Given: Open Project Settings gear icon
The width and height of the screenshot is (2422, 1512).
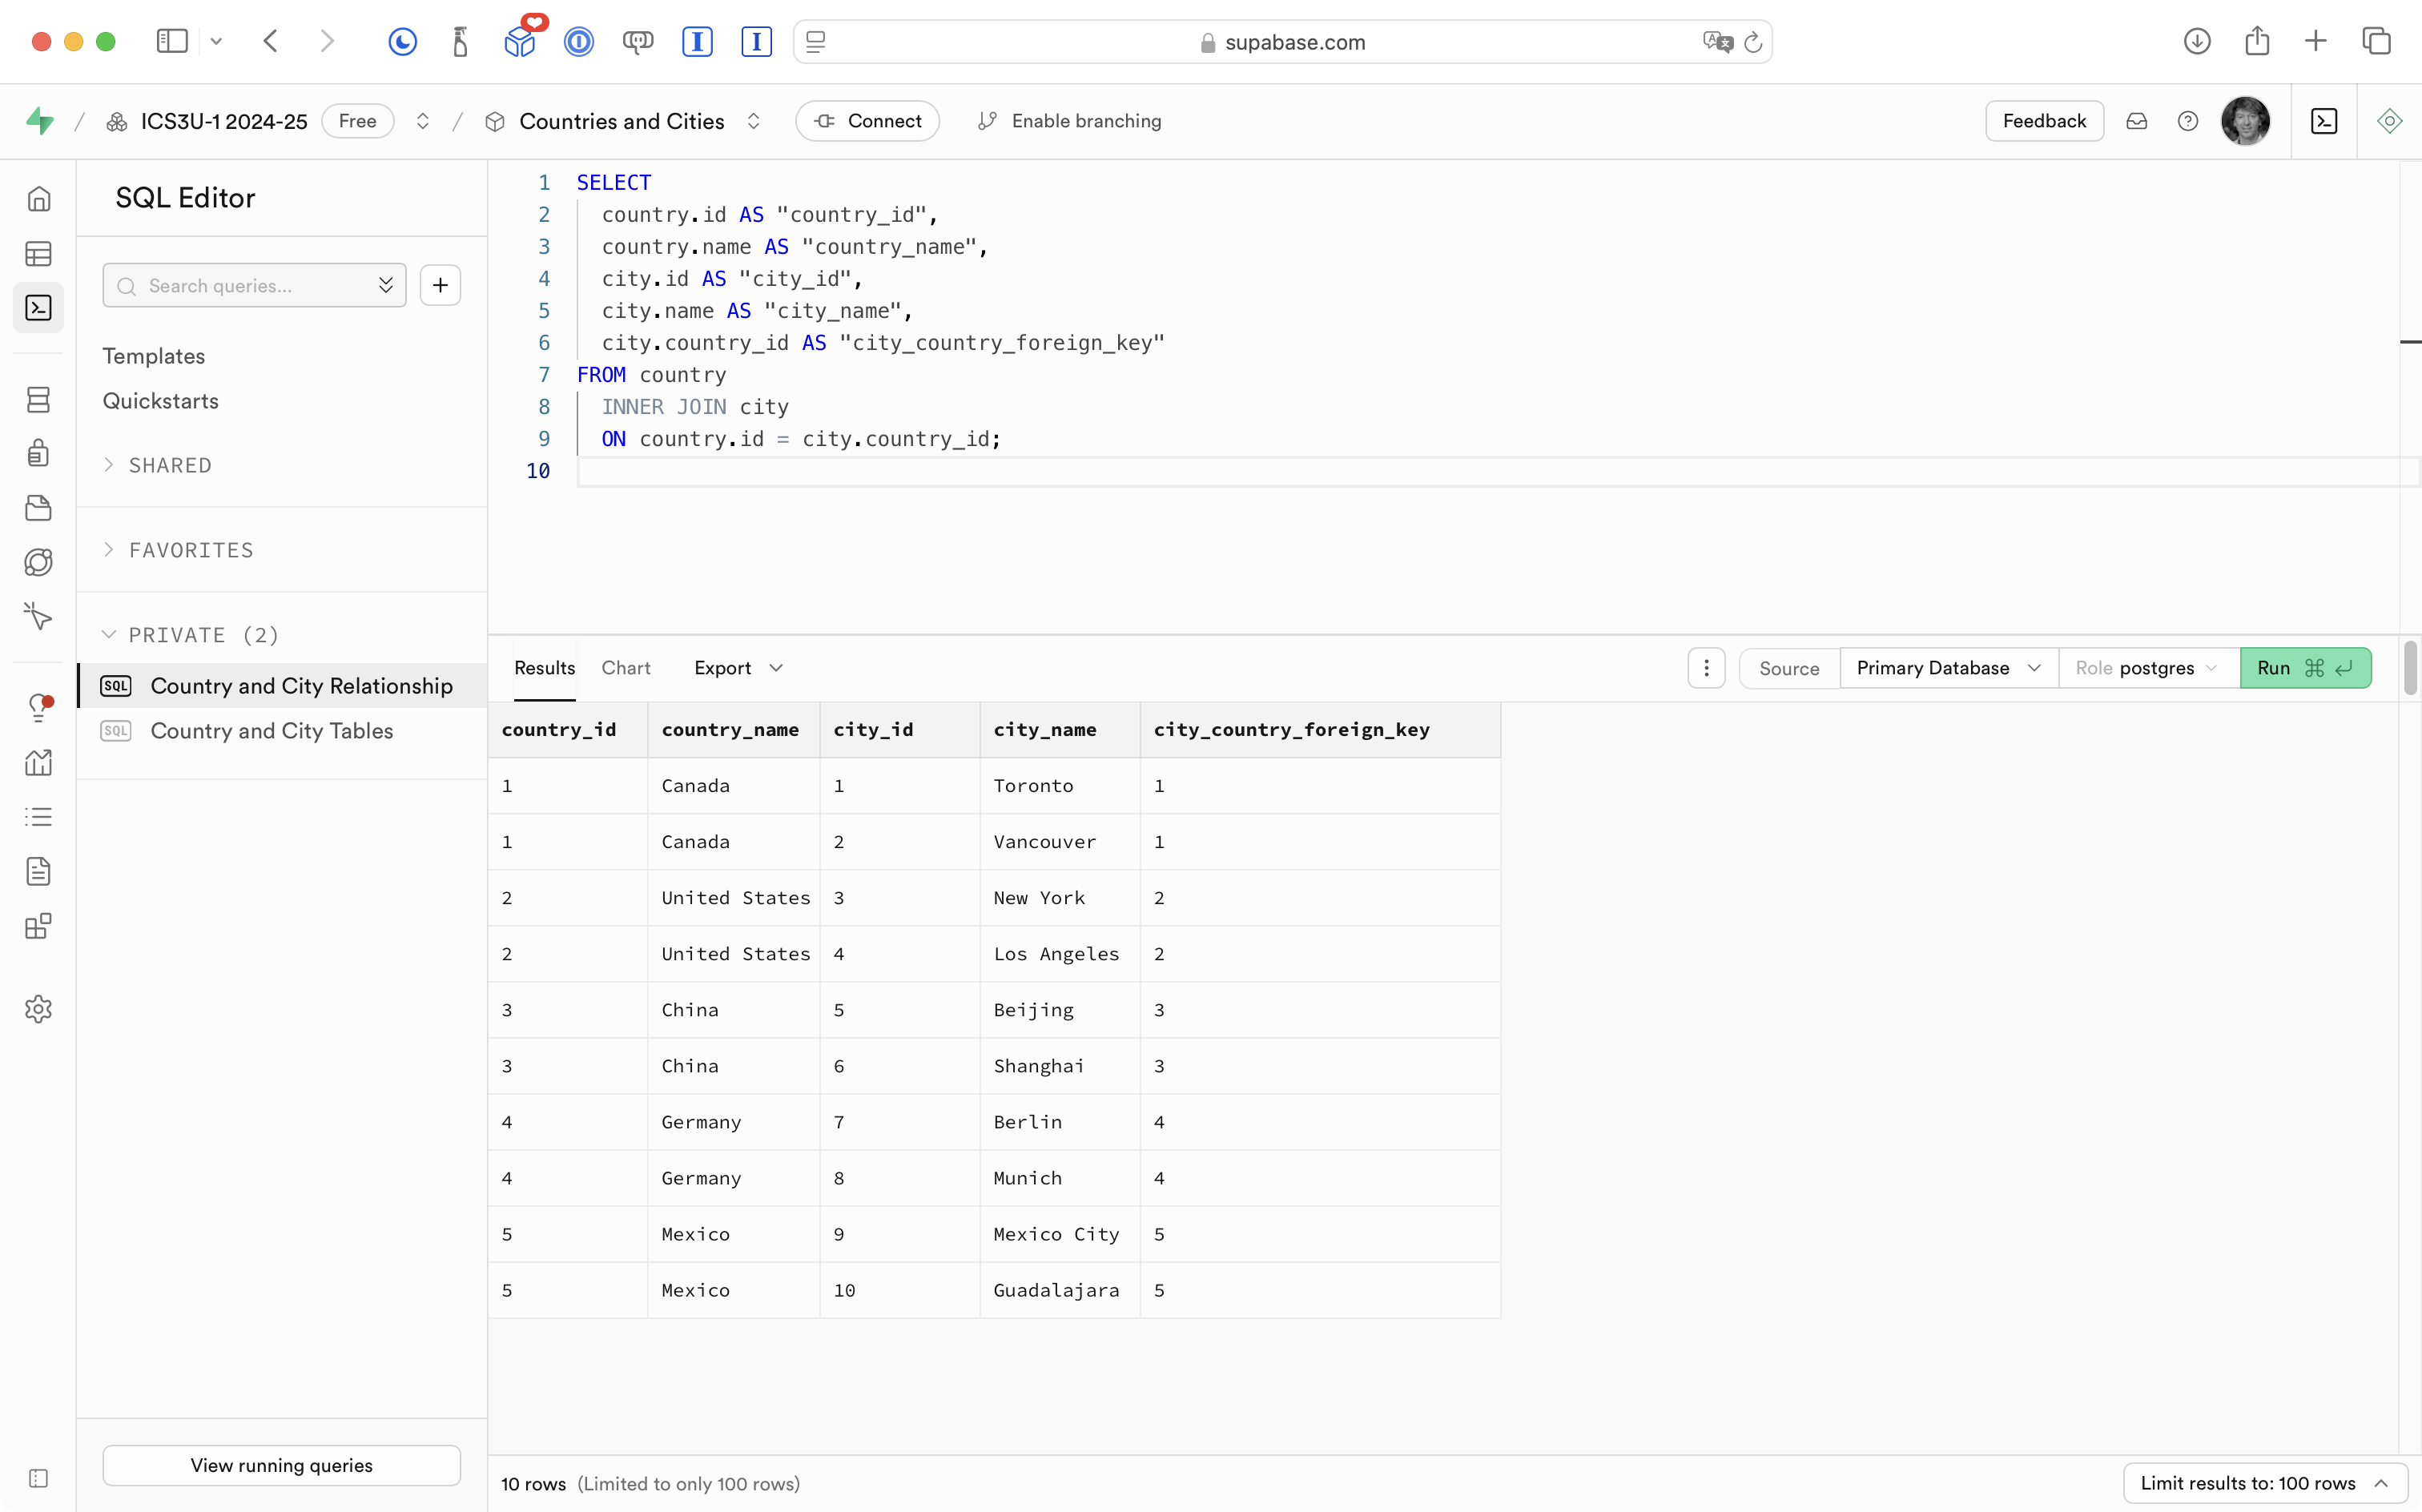Looking at the screenshot, I should point(38,1009).
